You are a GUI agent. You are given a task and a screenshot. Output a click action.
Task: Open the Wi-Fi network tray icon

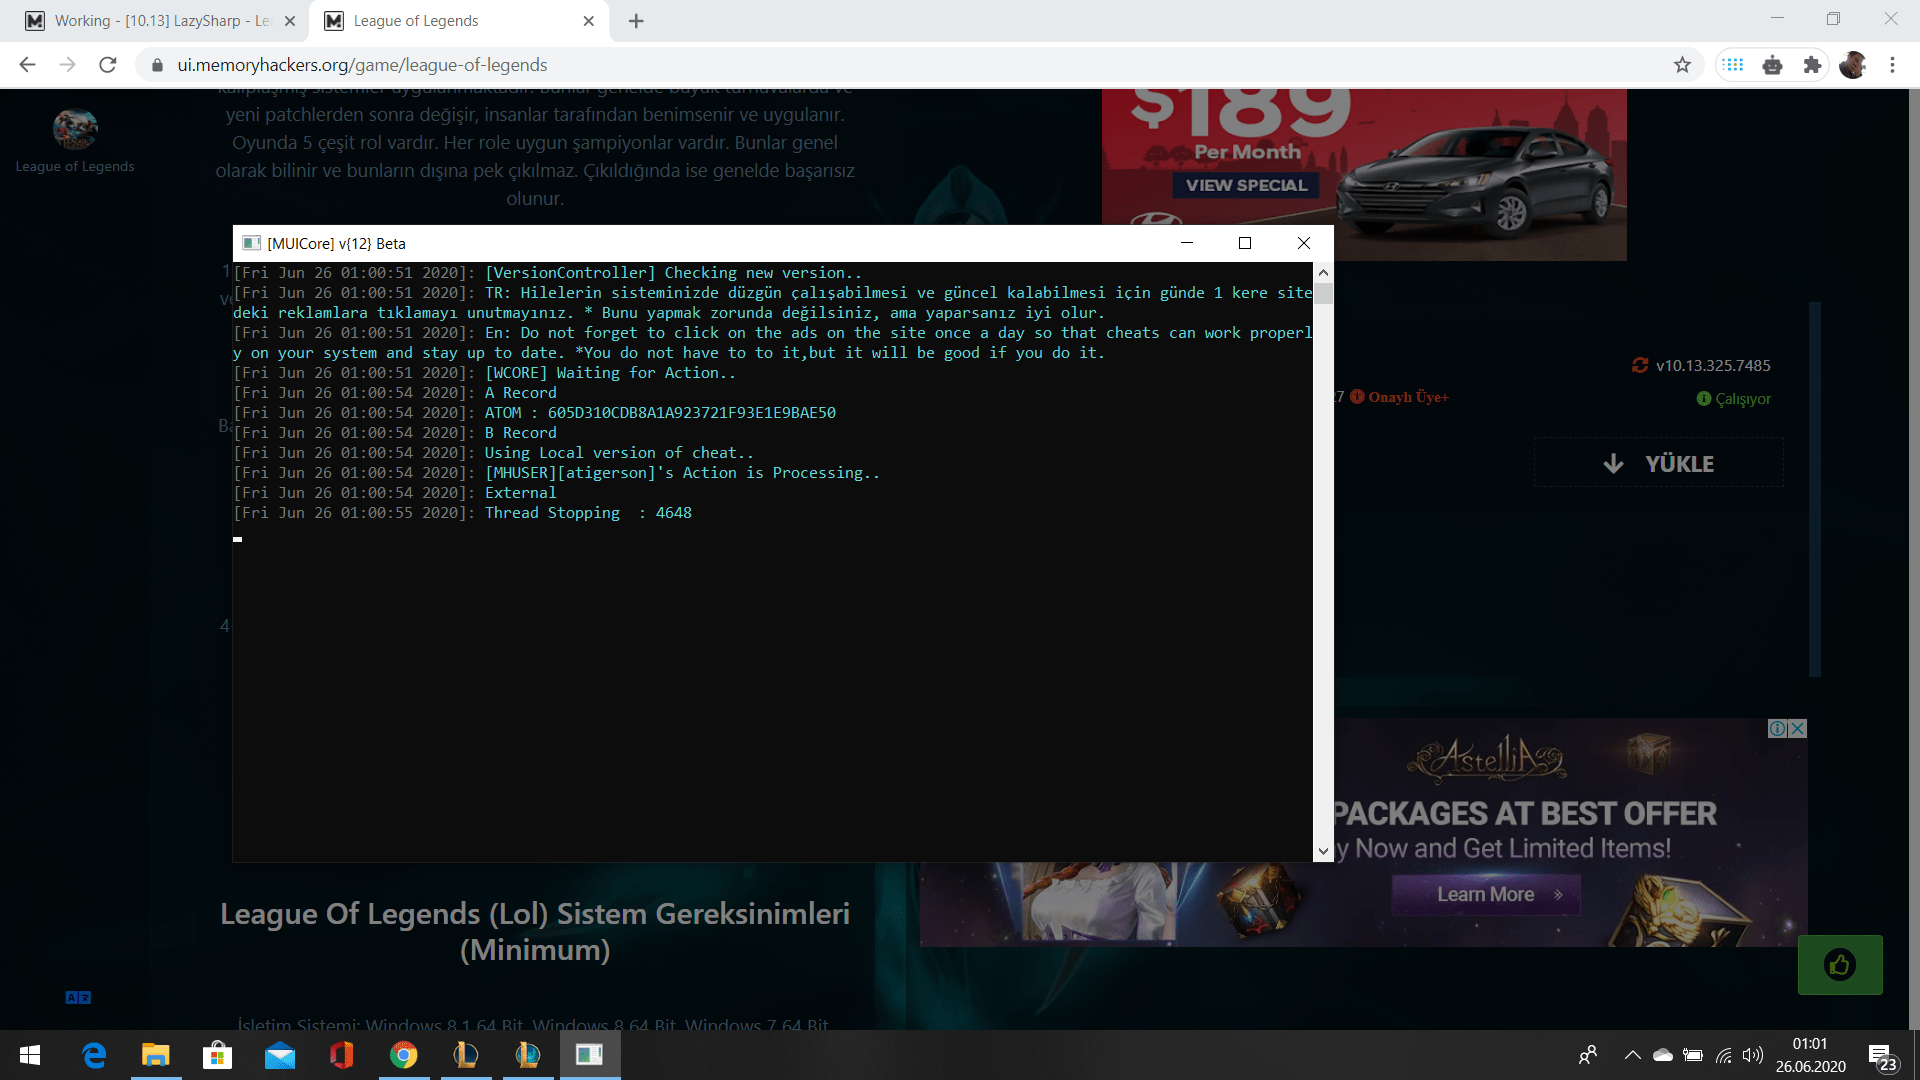pos(1723,1055)
